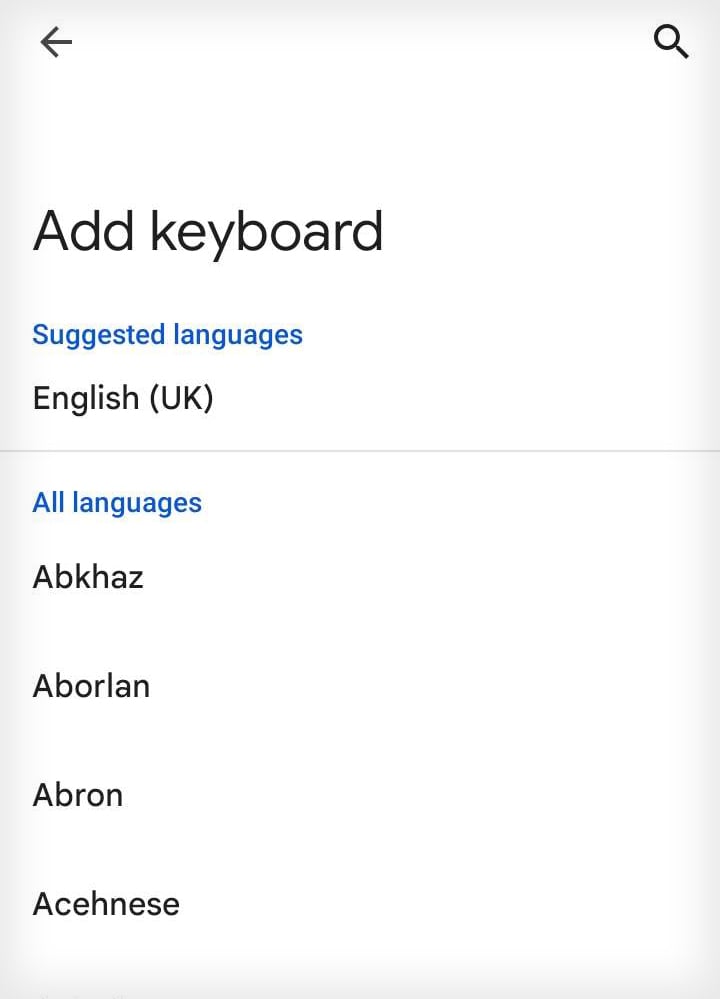This screenshot has width=720, height=999.
Task: Select English (UK) suggested keyboard
Action: [123, 398]
